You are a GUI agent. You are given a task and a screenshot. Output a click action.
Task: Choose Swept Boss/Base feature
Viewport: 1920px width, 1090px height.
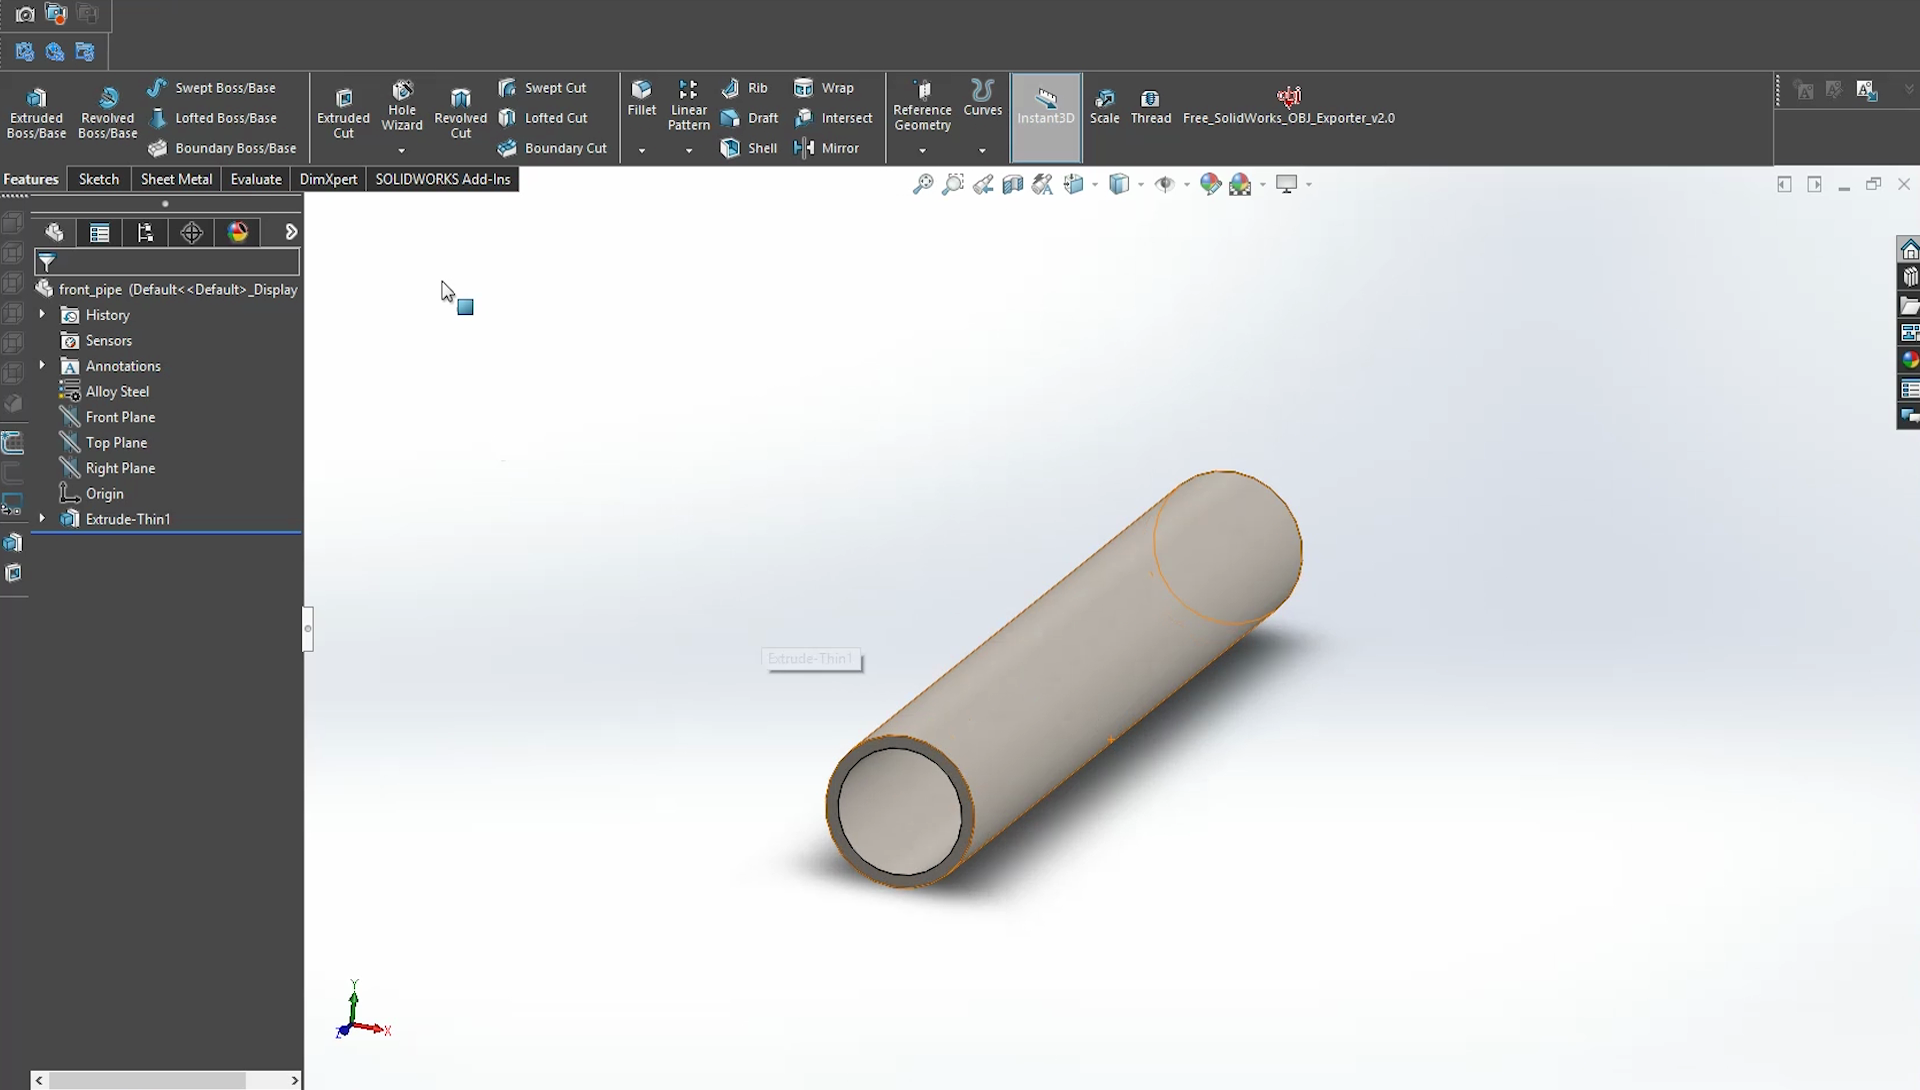[211, 88]
